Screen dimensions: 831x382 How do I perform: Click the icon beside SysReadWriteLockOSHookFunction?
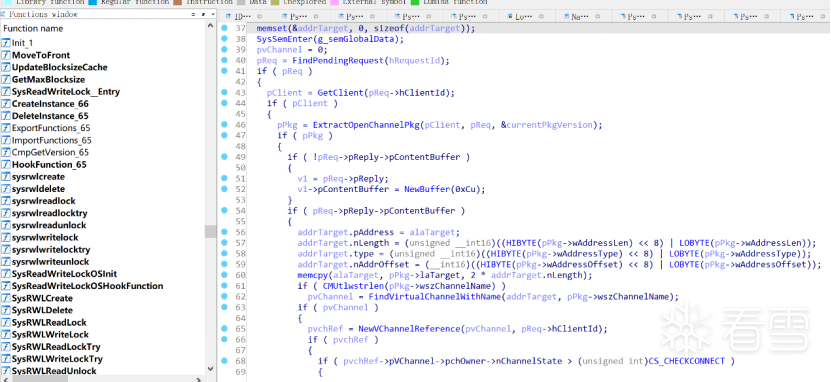tap(6, 286)
